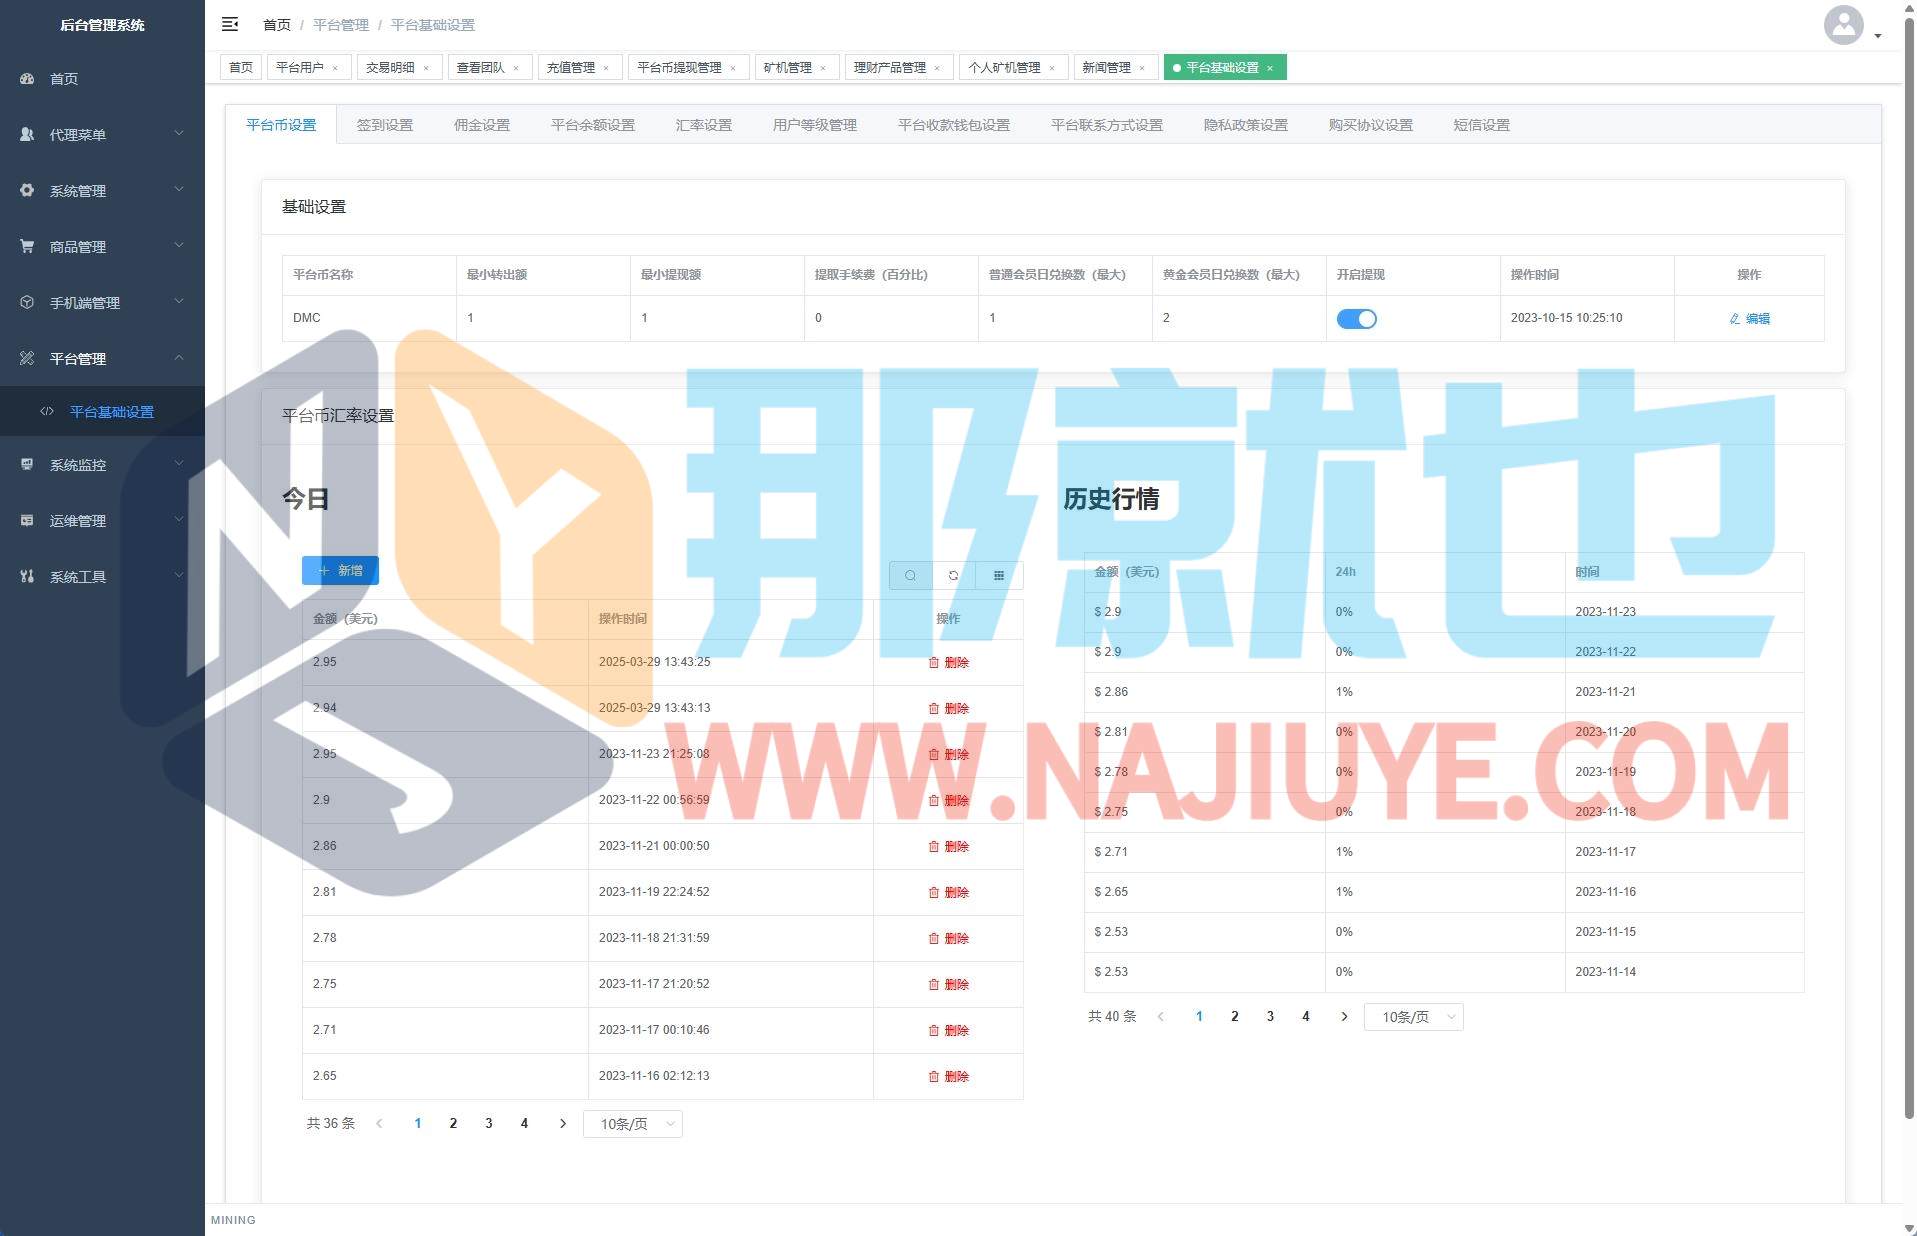This screenshot has width=1917, height=1236.
Task: Delete the 2.95 row dated 2025-03-29
Action: click(x=948, y=662)
